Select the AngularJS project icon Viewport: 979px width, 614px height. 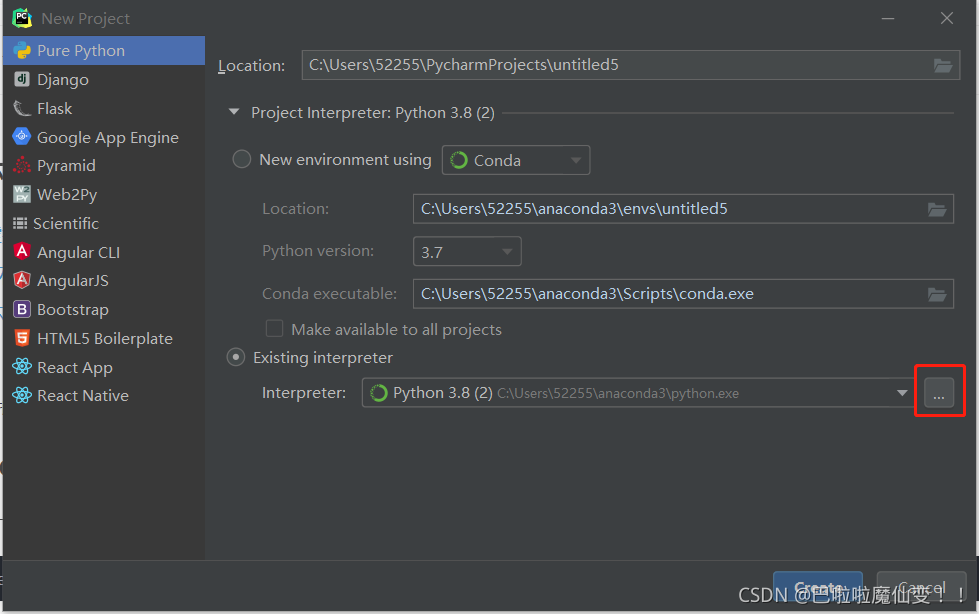(22, 280)
